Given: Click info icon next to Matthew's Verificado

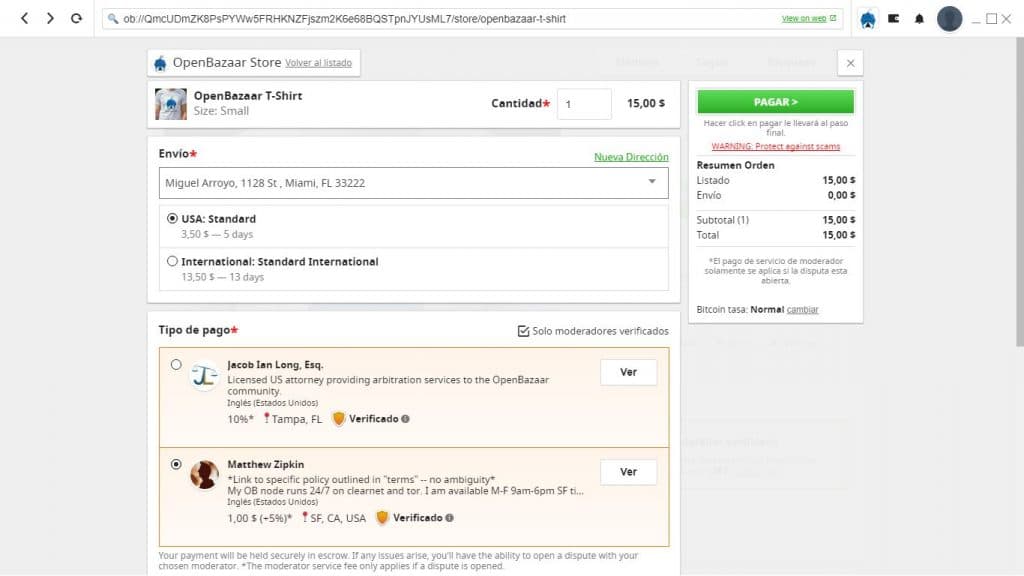Looking at the screenshot, I should 449,518.
